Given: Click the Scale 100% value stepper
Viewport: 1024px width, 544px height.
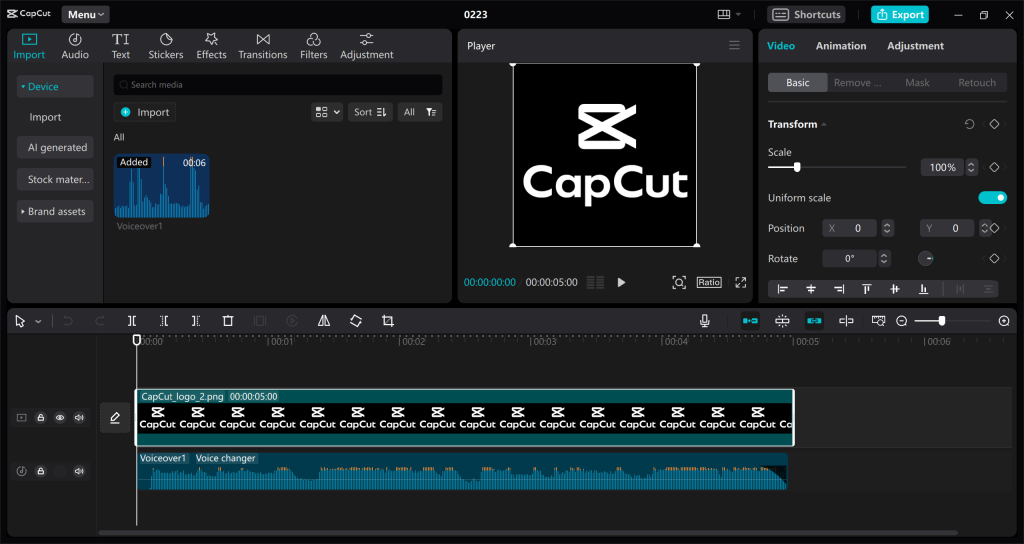Looking at the screenshot, I should 971,167.
